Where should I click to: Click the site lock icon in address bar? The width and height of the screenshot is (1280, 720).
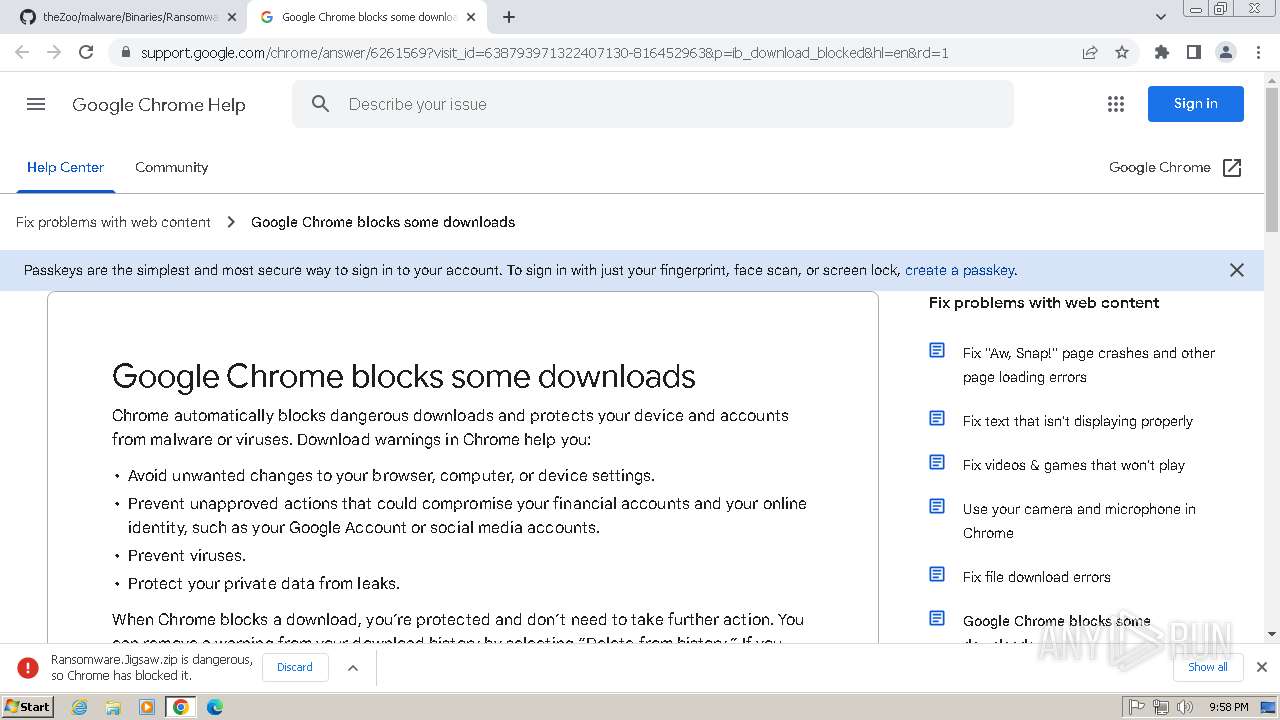pos(125,52)
